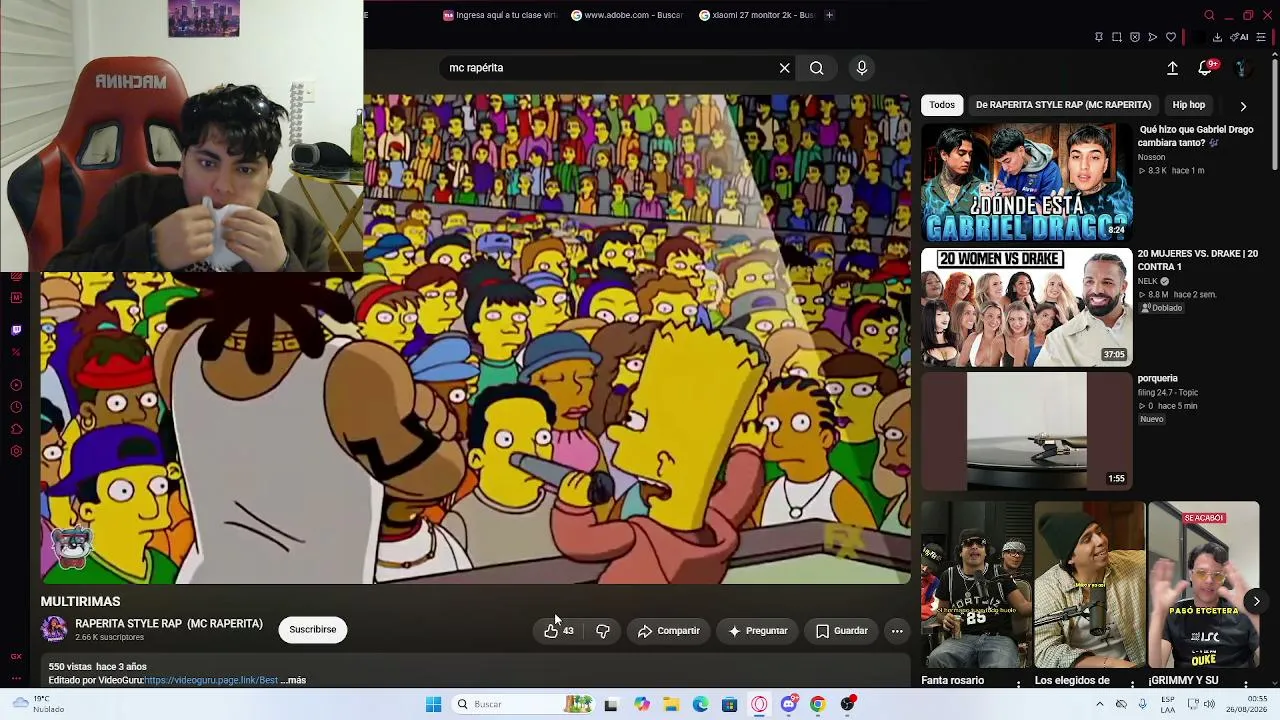
Task: Open File Explorer from taskbar
Action: pos(671,704)
